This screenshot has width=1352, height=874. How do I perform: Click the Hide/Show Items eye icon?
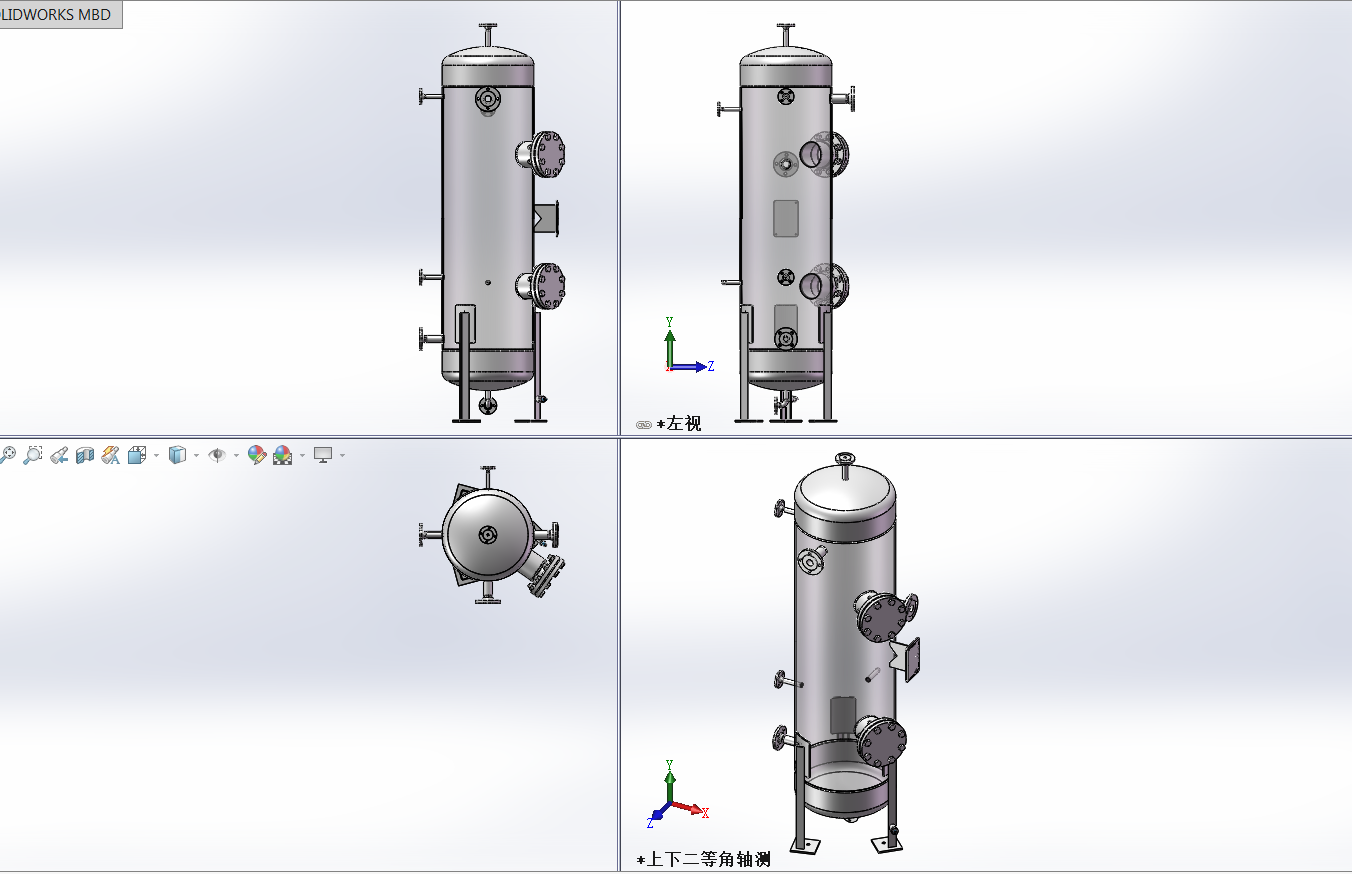tap(217, 455)
